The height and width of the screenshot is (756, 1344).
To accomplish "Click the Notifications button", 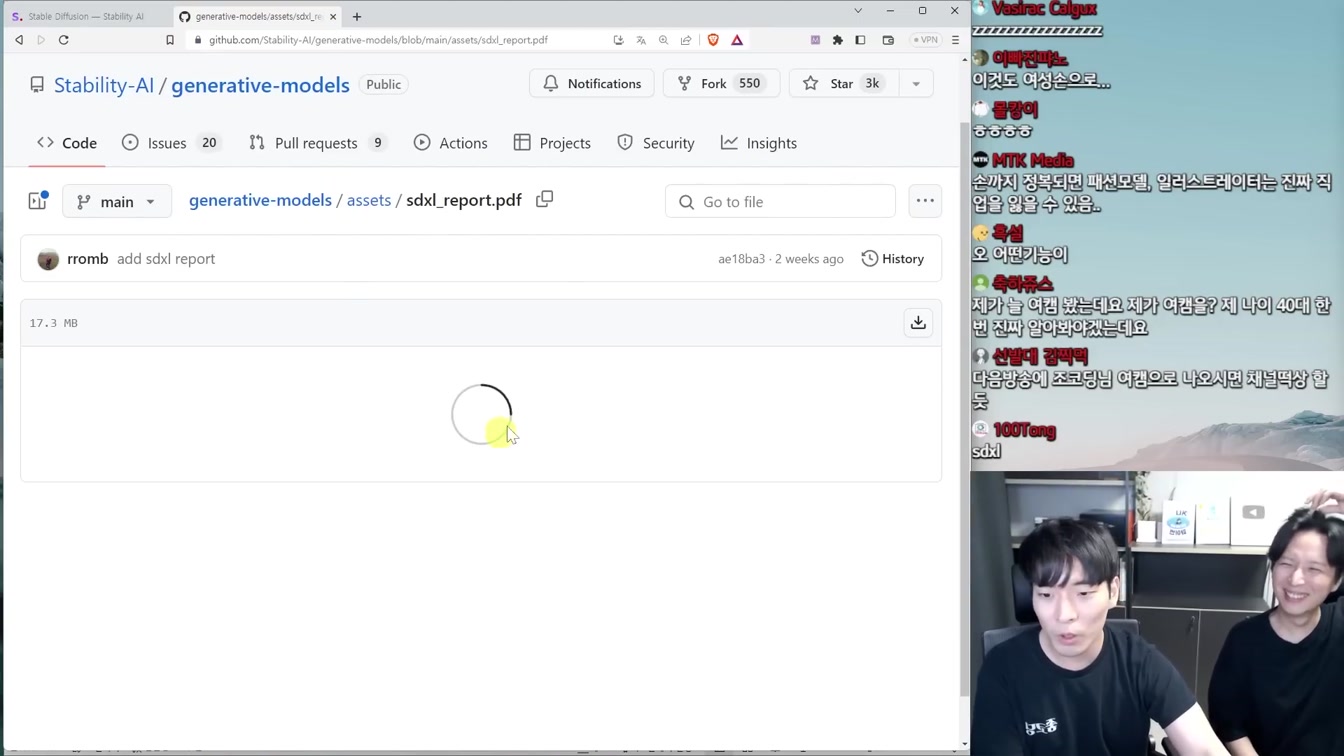I will click(x=592, y=84).
